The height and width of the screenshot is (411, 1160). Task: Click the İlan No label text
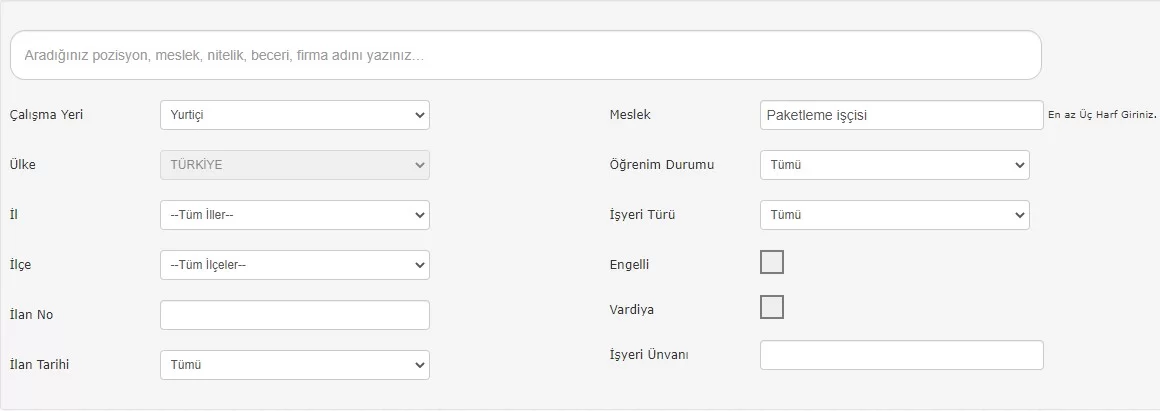point(31,315)
